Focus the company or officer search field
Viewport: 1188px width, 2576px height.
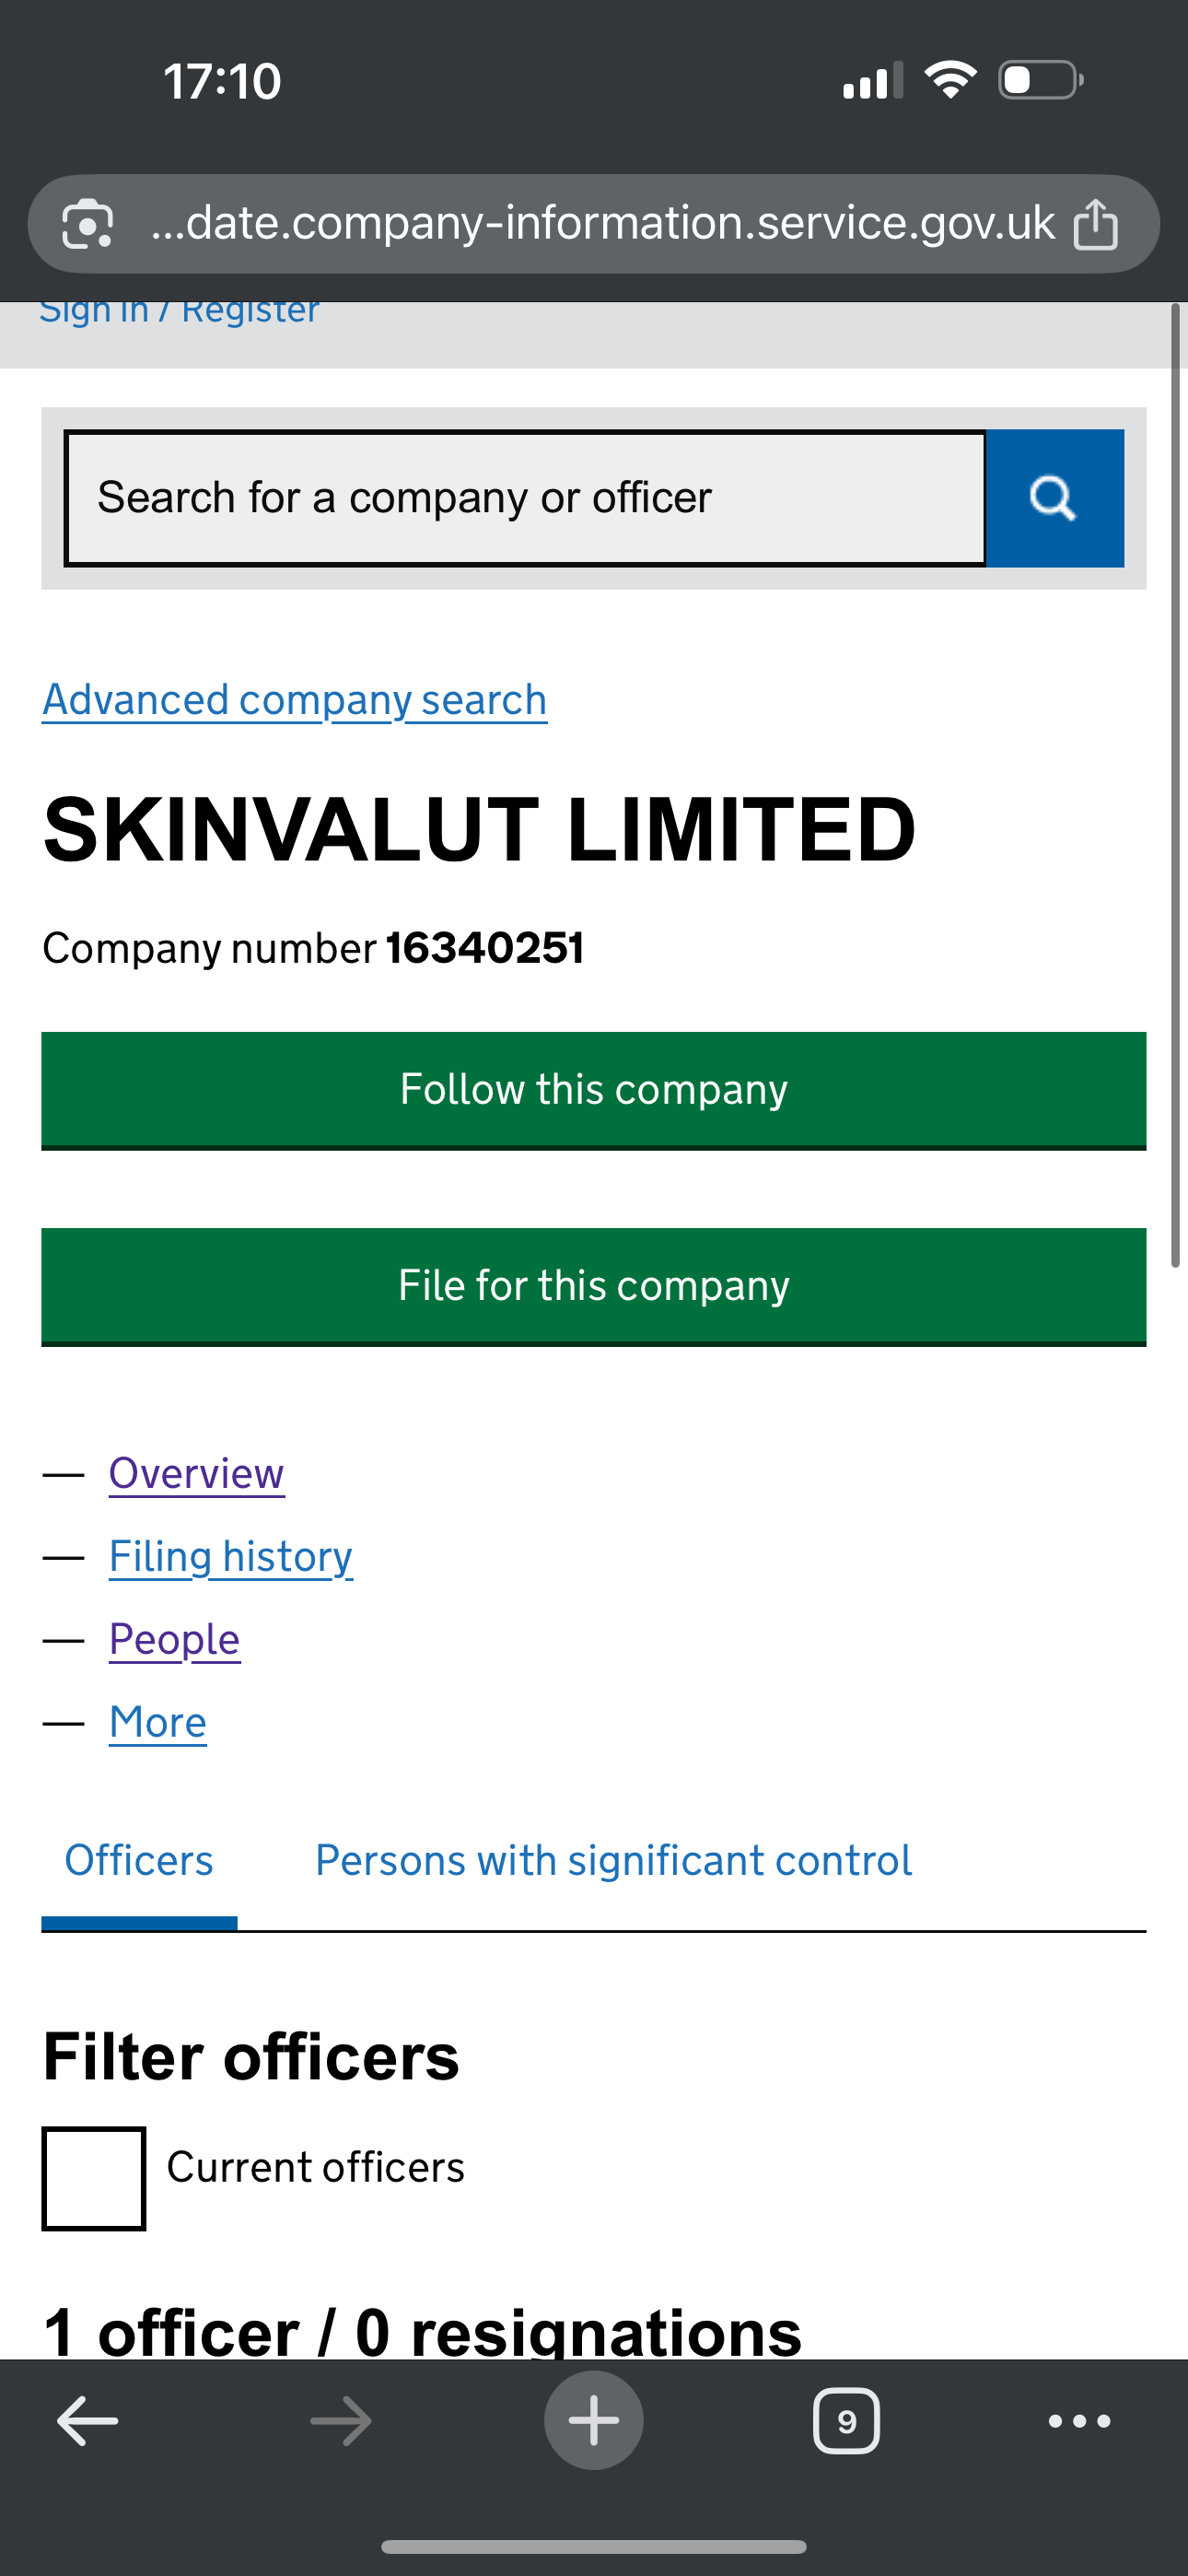(x=525, y=498)
